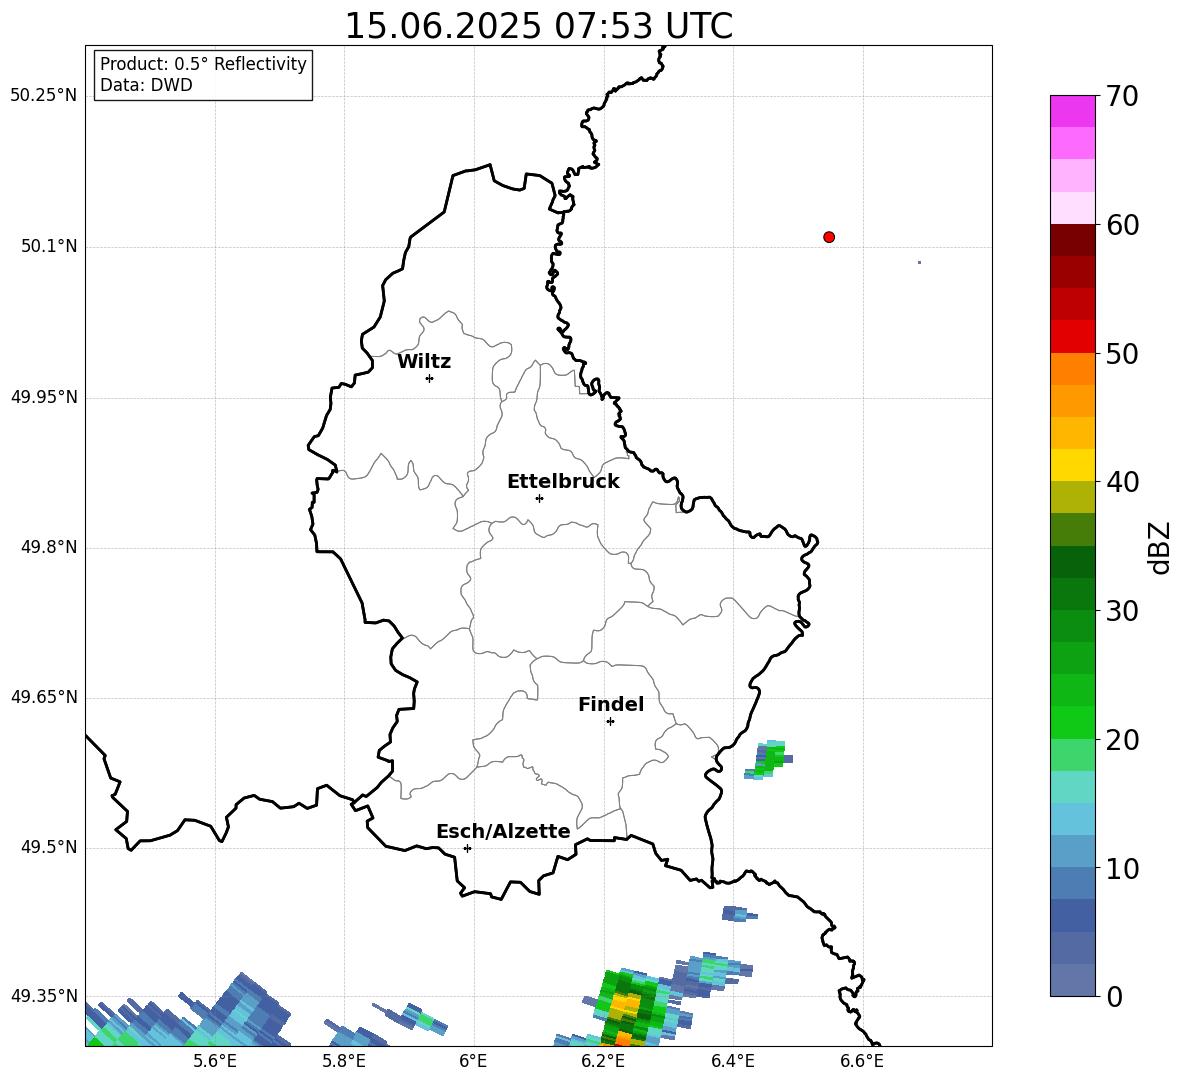The image size is (1184, 1081).
Task: Click the Esch/Alzette cross marker
Action: tap(467, 848)
